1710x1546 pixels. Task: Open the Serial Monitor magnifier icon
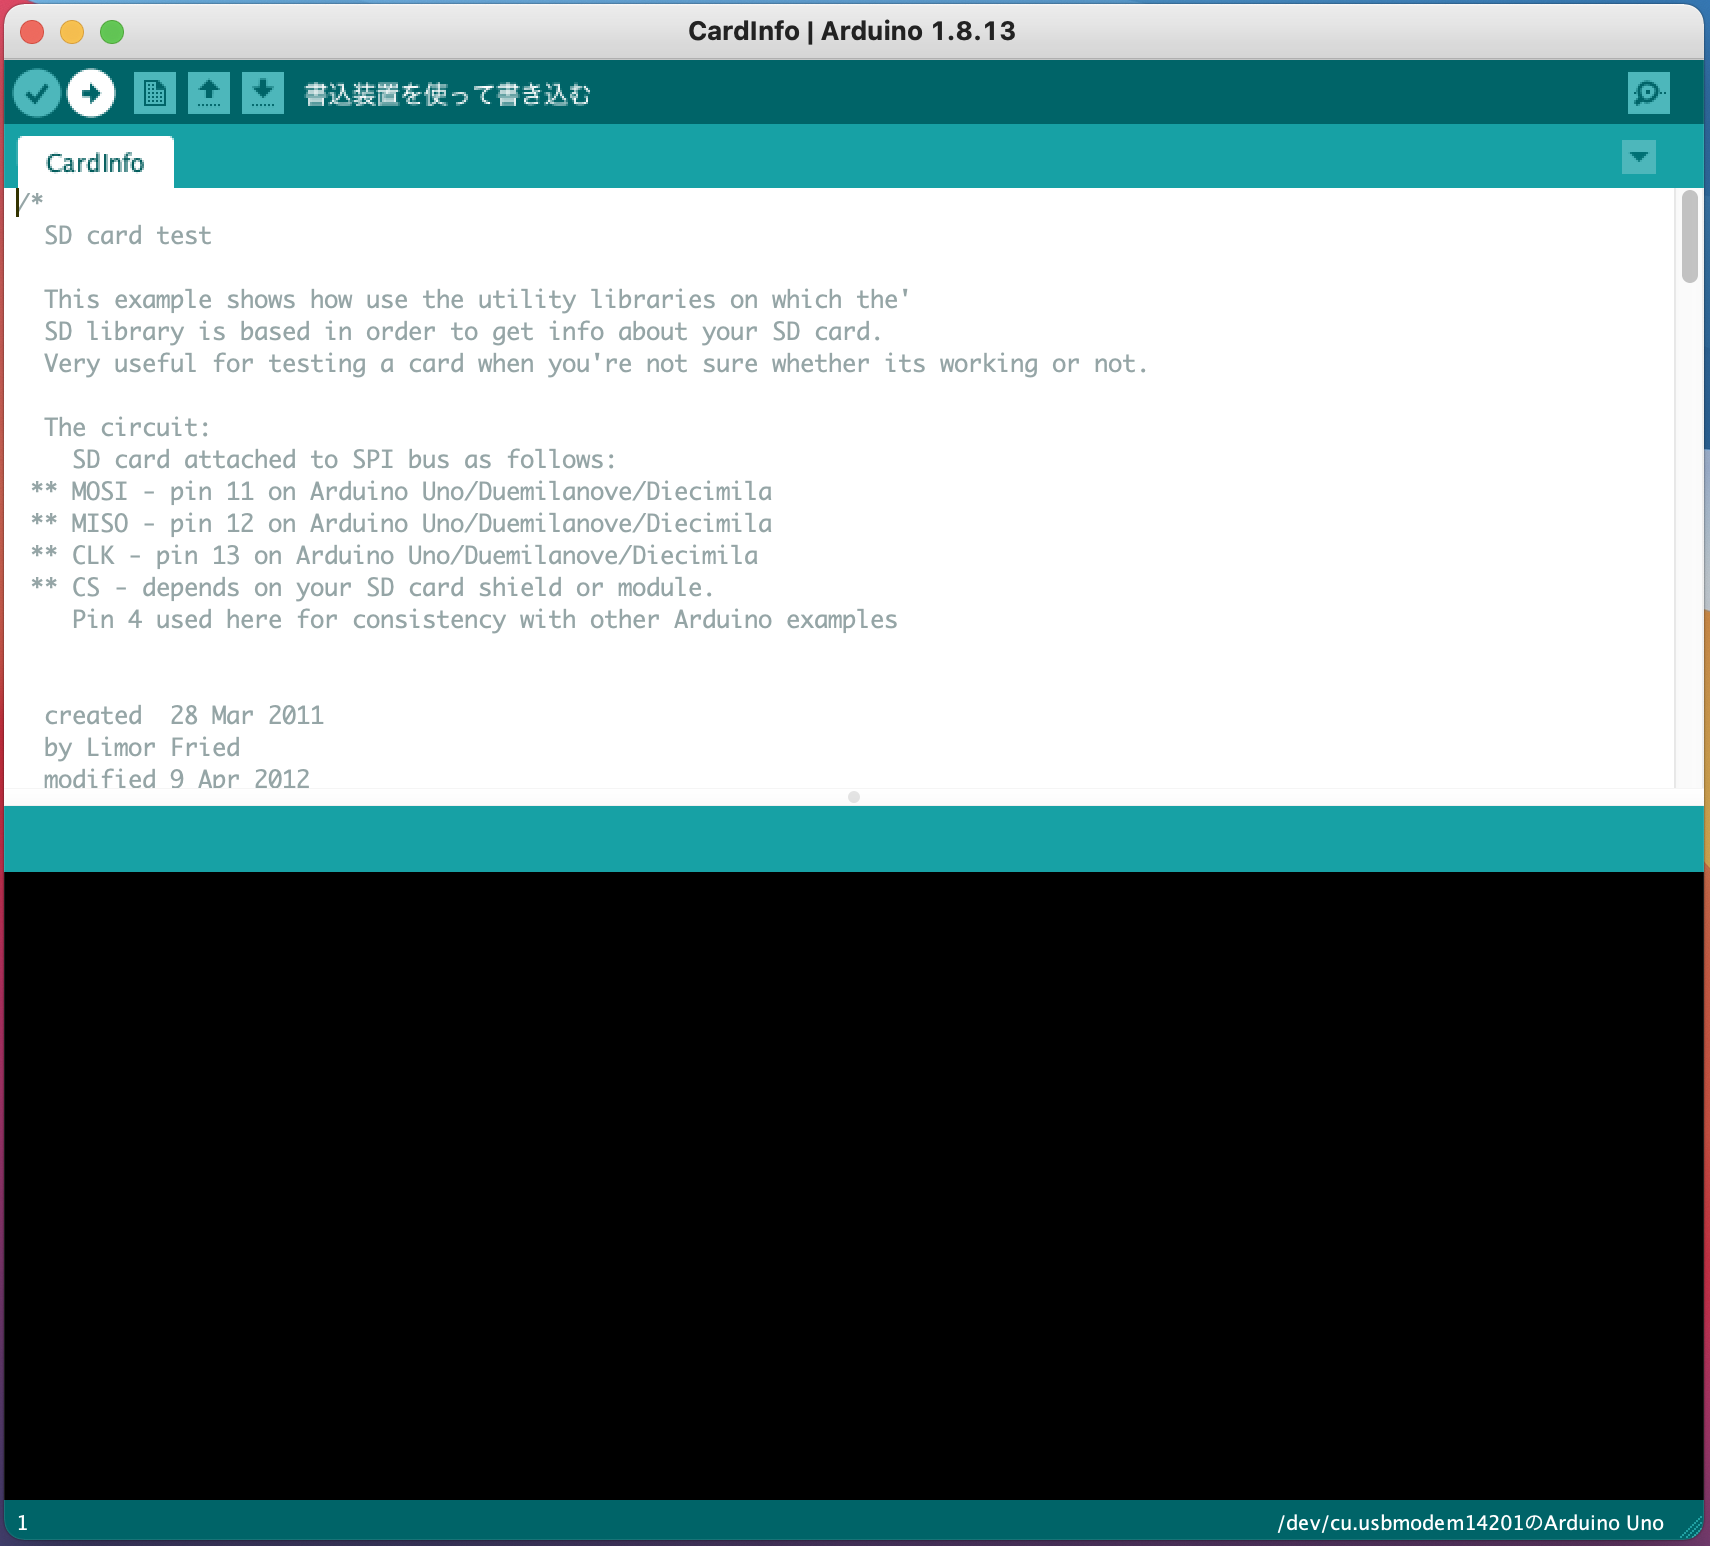pyautogui.click(x=1648, y=93)
